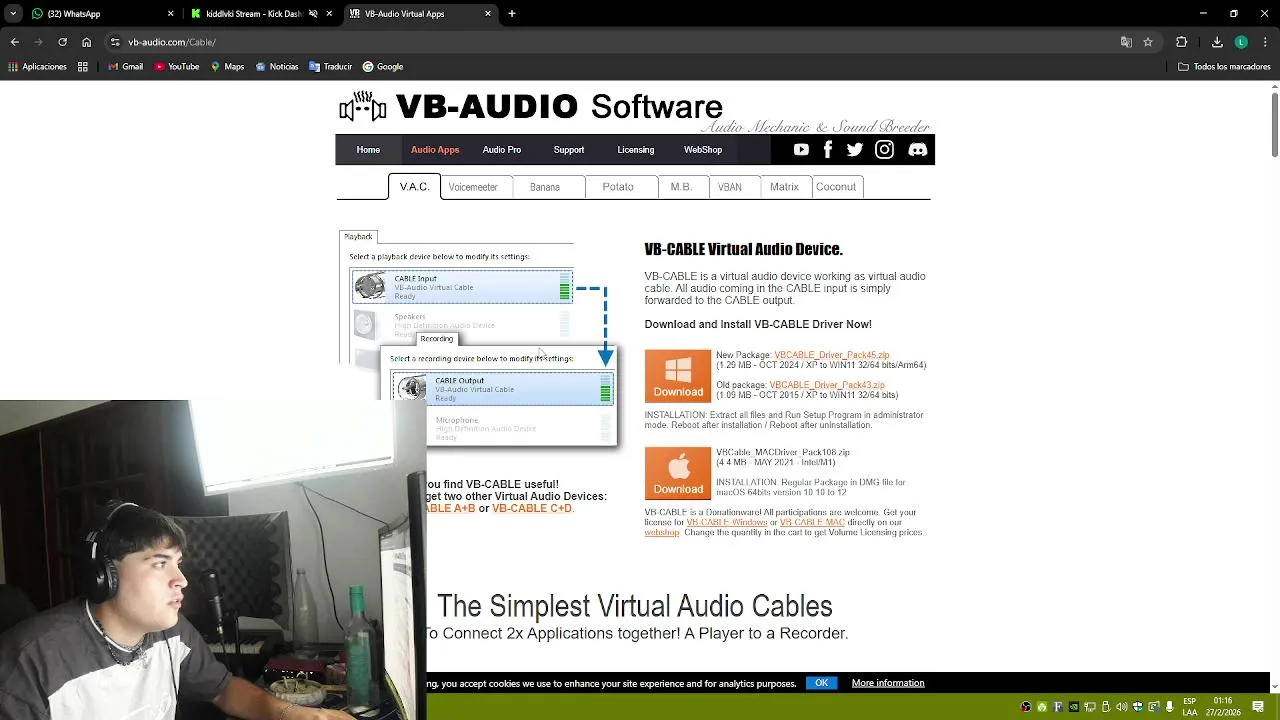Click the Apple Mac Download button

click(x=678, y=473)
